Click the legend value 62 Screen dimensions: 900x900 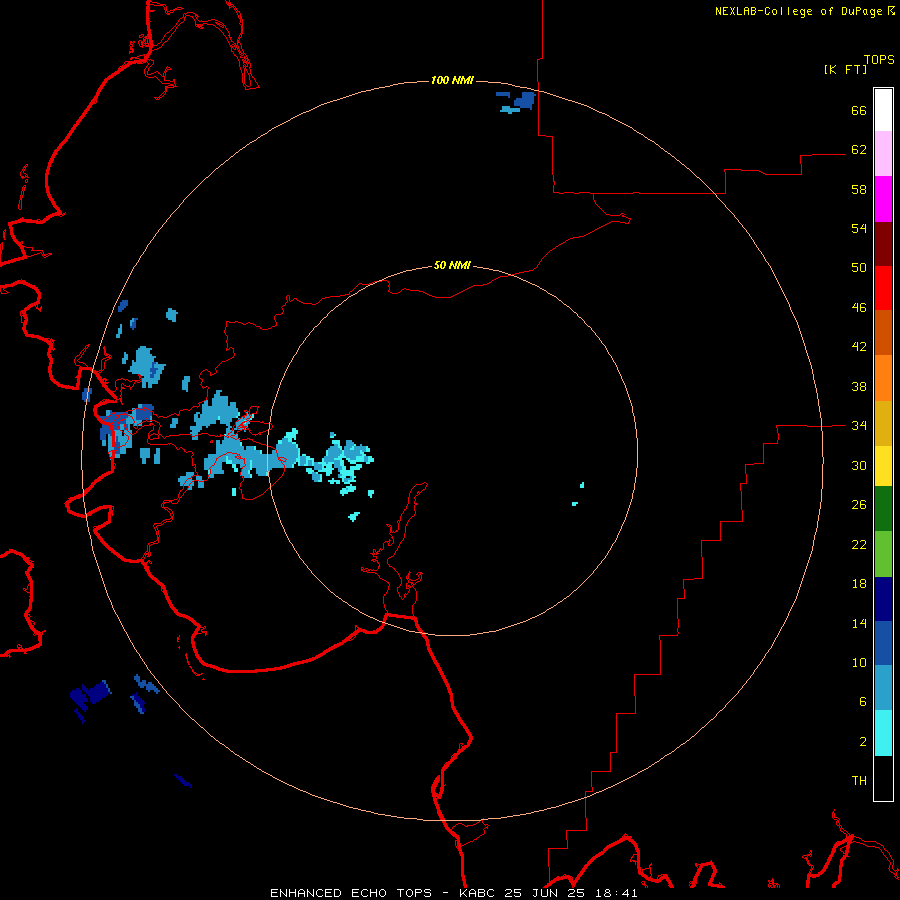[859, 150]
